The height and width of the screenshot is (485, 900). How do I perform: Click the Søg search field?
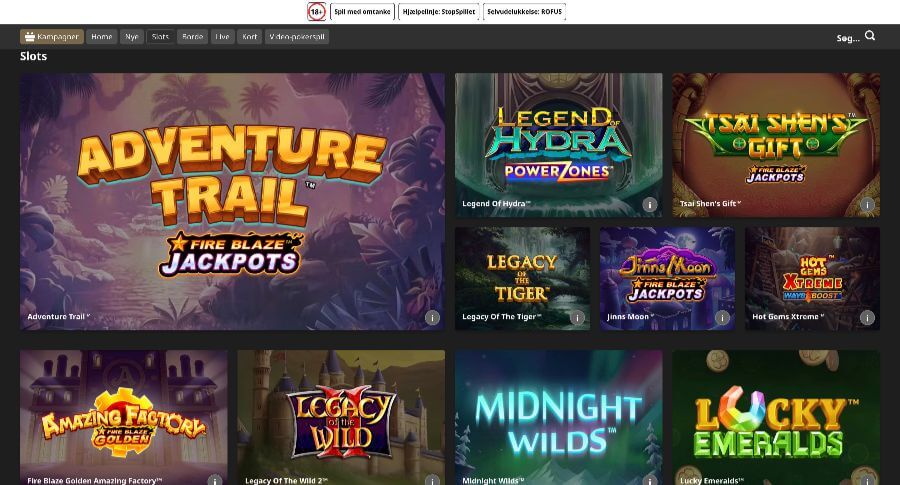coord(848,38)
